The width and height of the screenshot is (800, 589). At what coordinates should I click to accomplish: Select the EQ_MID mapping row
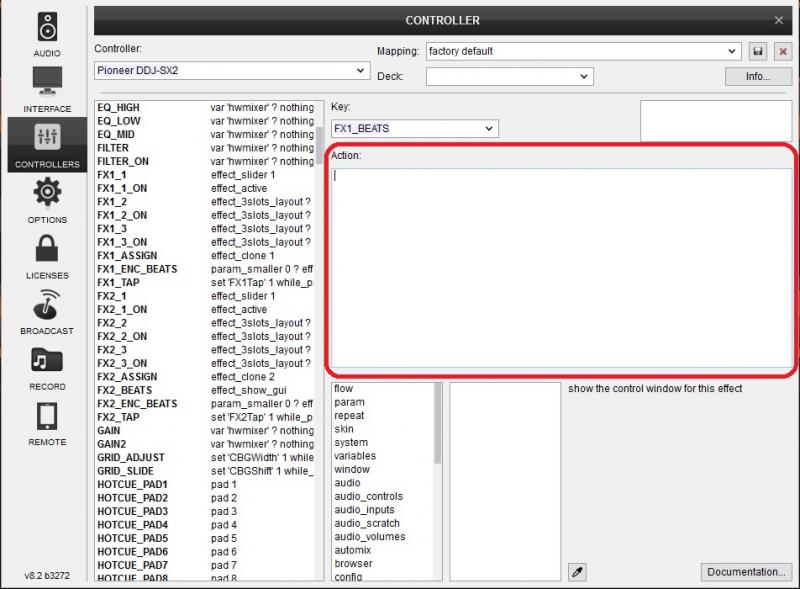click(206, 134)
